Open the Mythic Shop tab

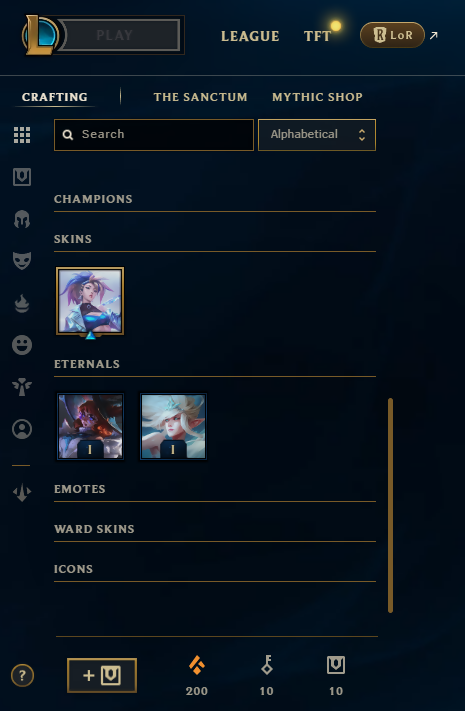317,97
